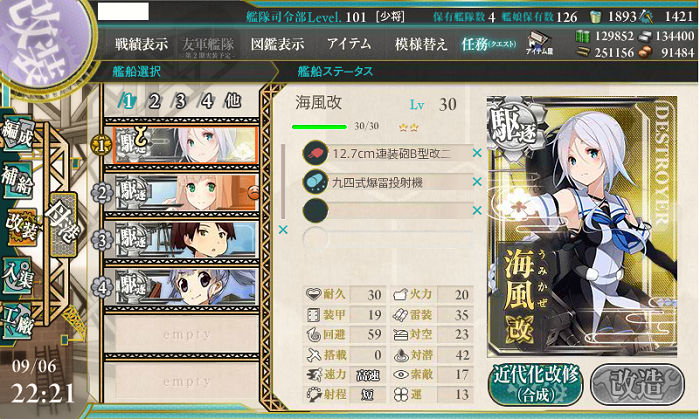Select the third destroyer in the ship list
The width and height of the screenshot is (700, 419).
[x=185, y=240]
